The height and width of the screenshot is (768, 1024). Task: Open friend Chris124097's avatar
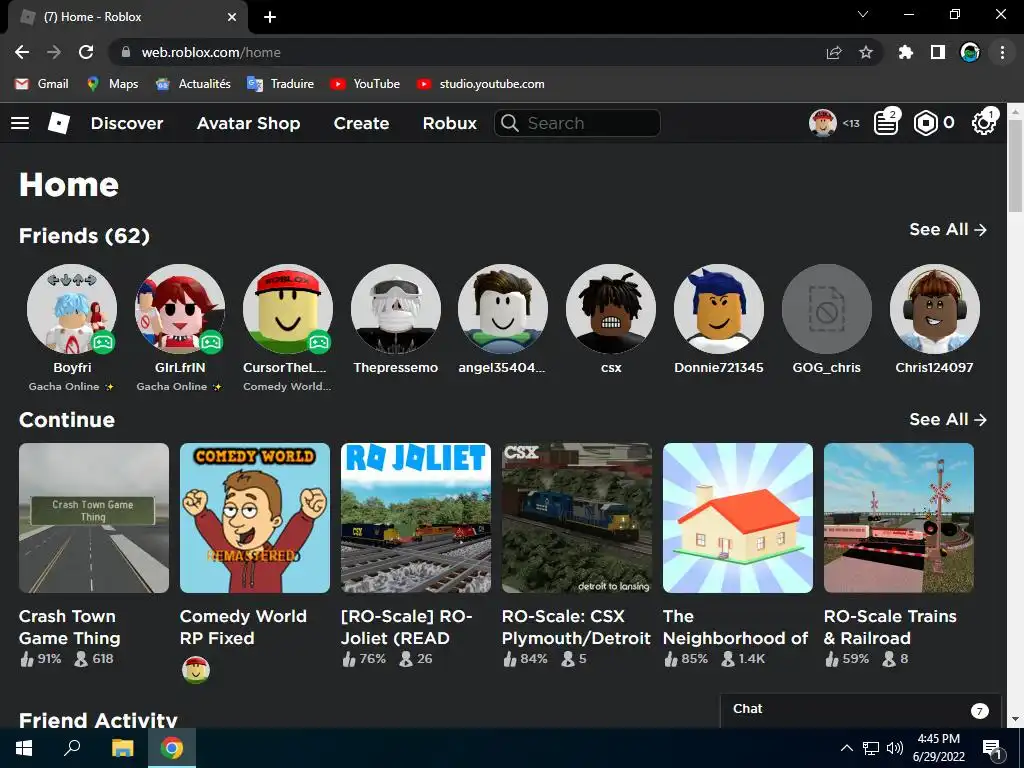point(934,309)
